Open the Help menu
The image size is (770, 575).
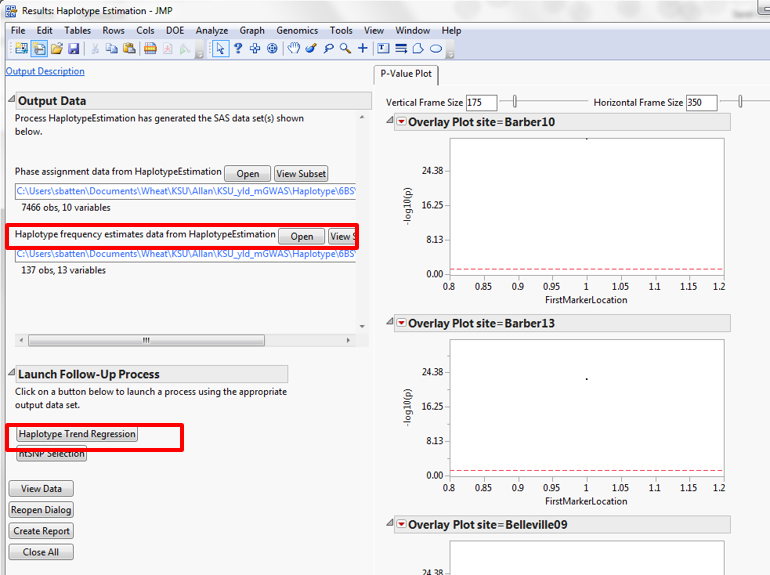(451, 30)
